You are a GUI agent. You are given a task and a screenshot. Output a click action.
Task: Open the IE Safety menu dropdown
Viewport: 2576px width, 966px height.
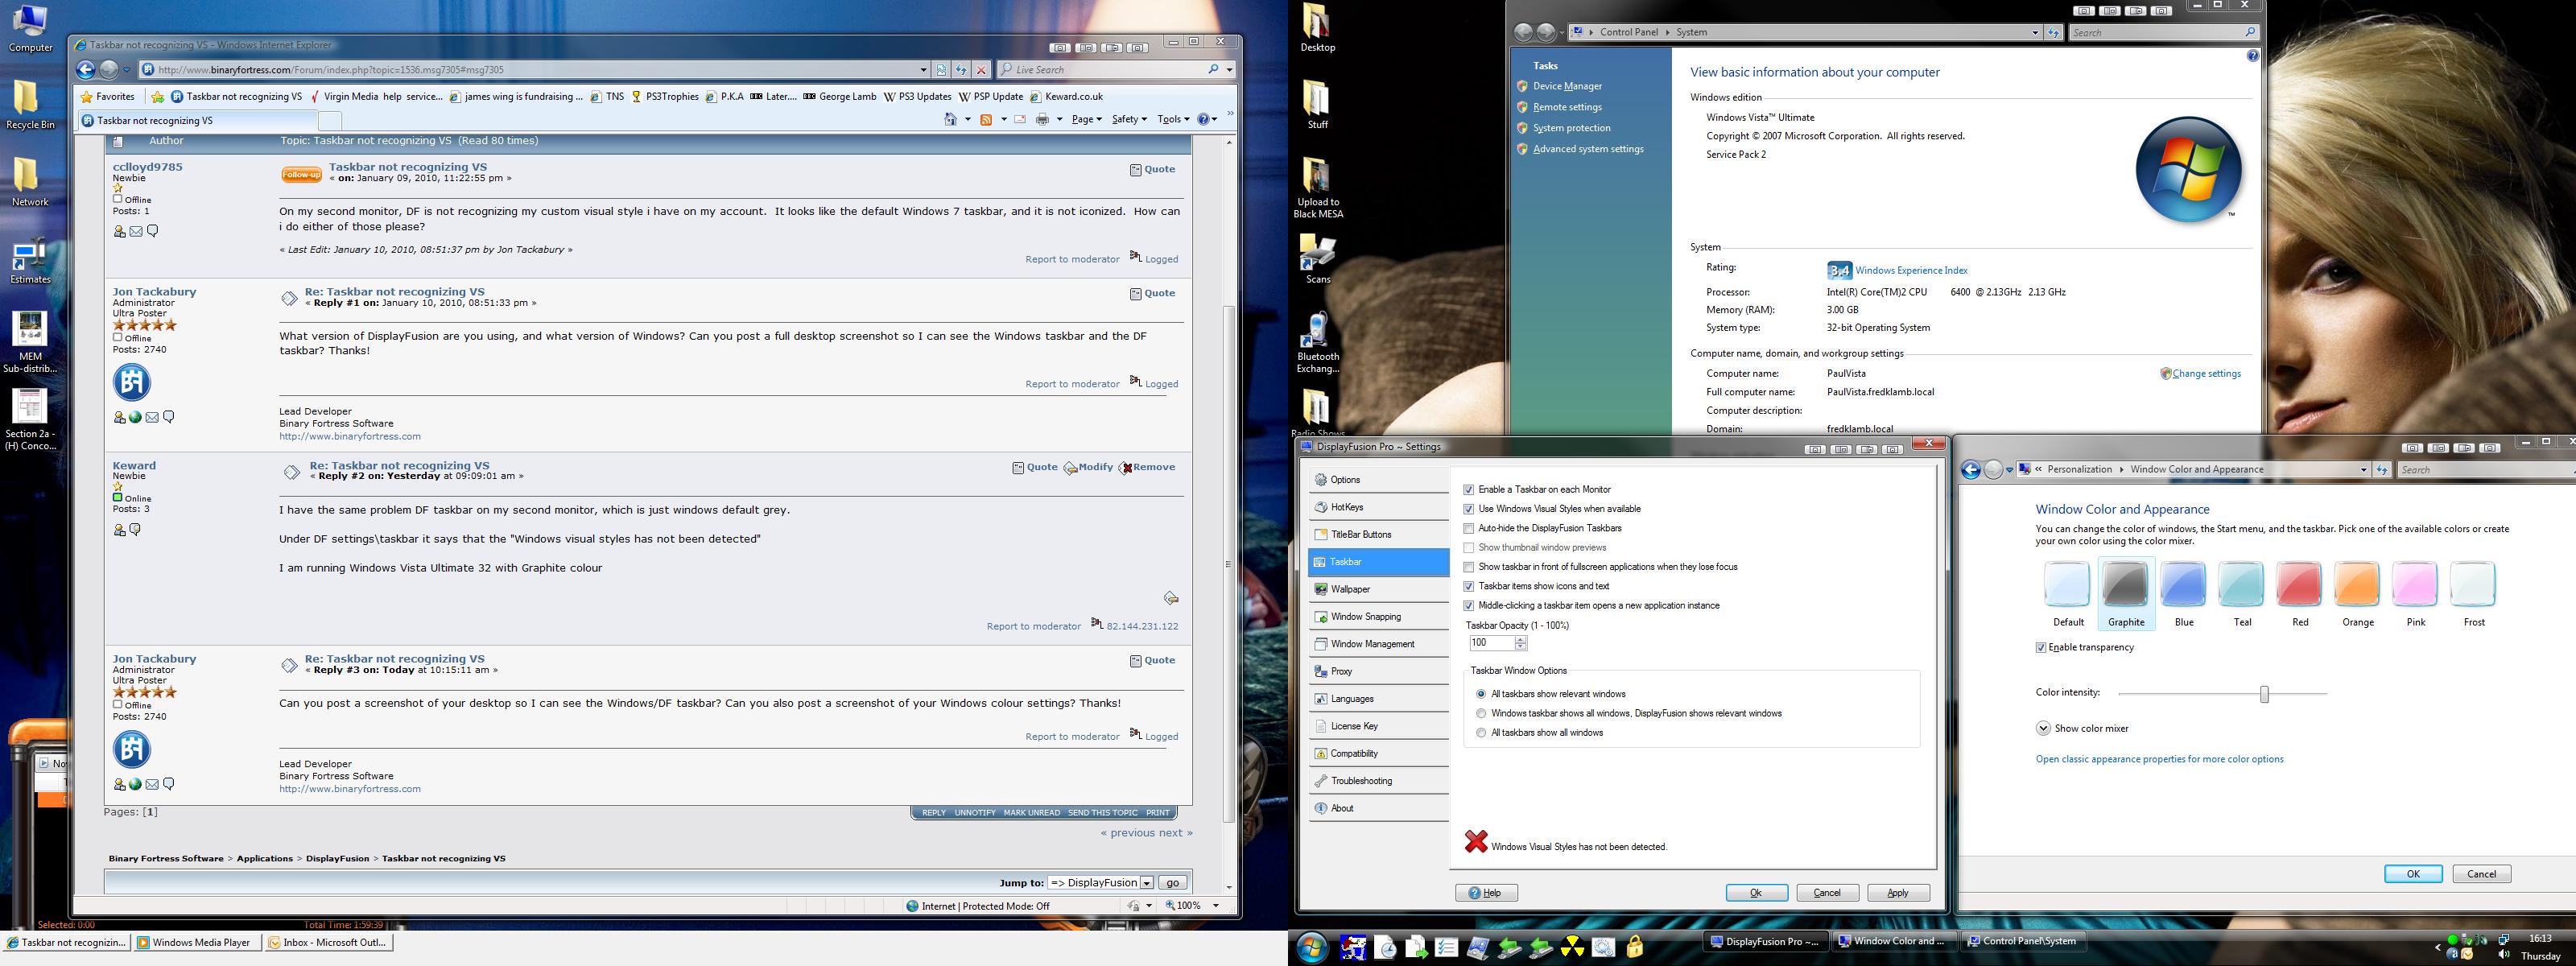click(1129, 120)
